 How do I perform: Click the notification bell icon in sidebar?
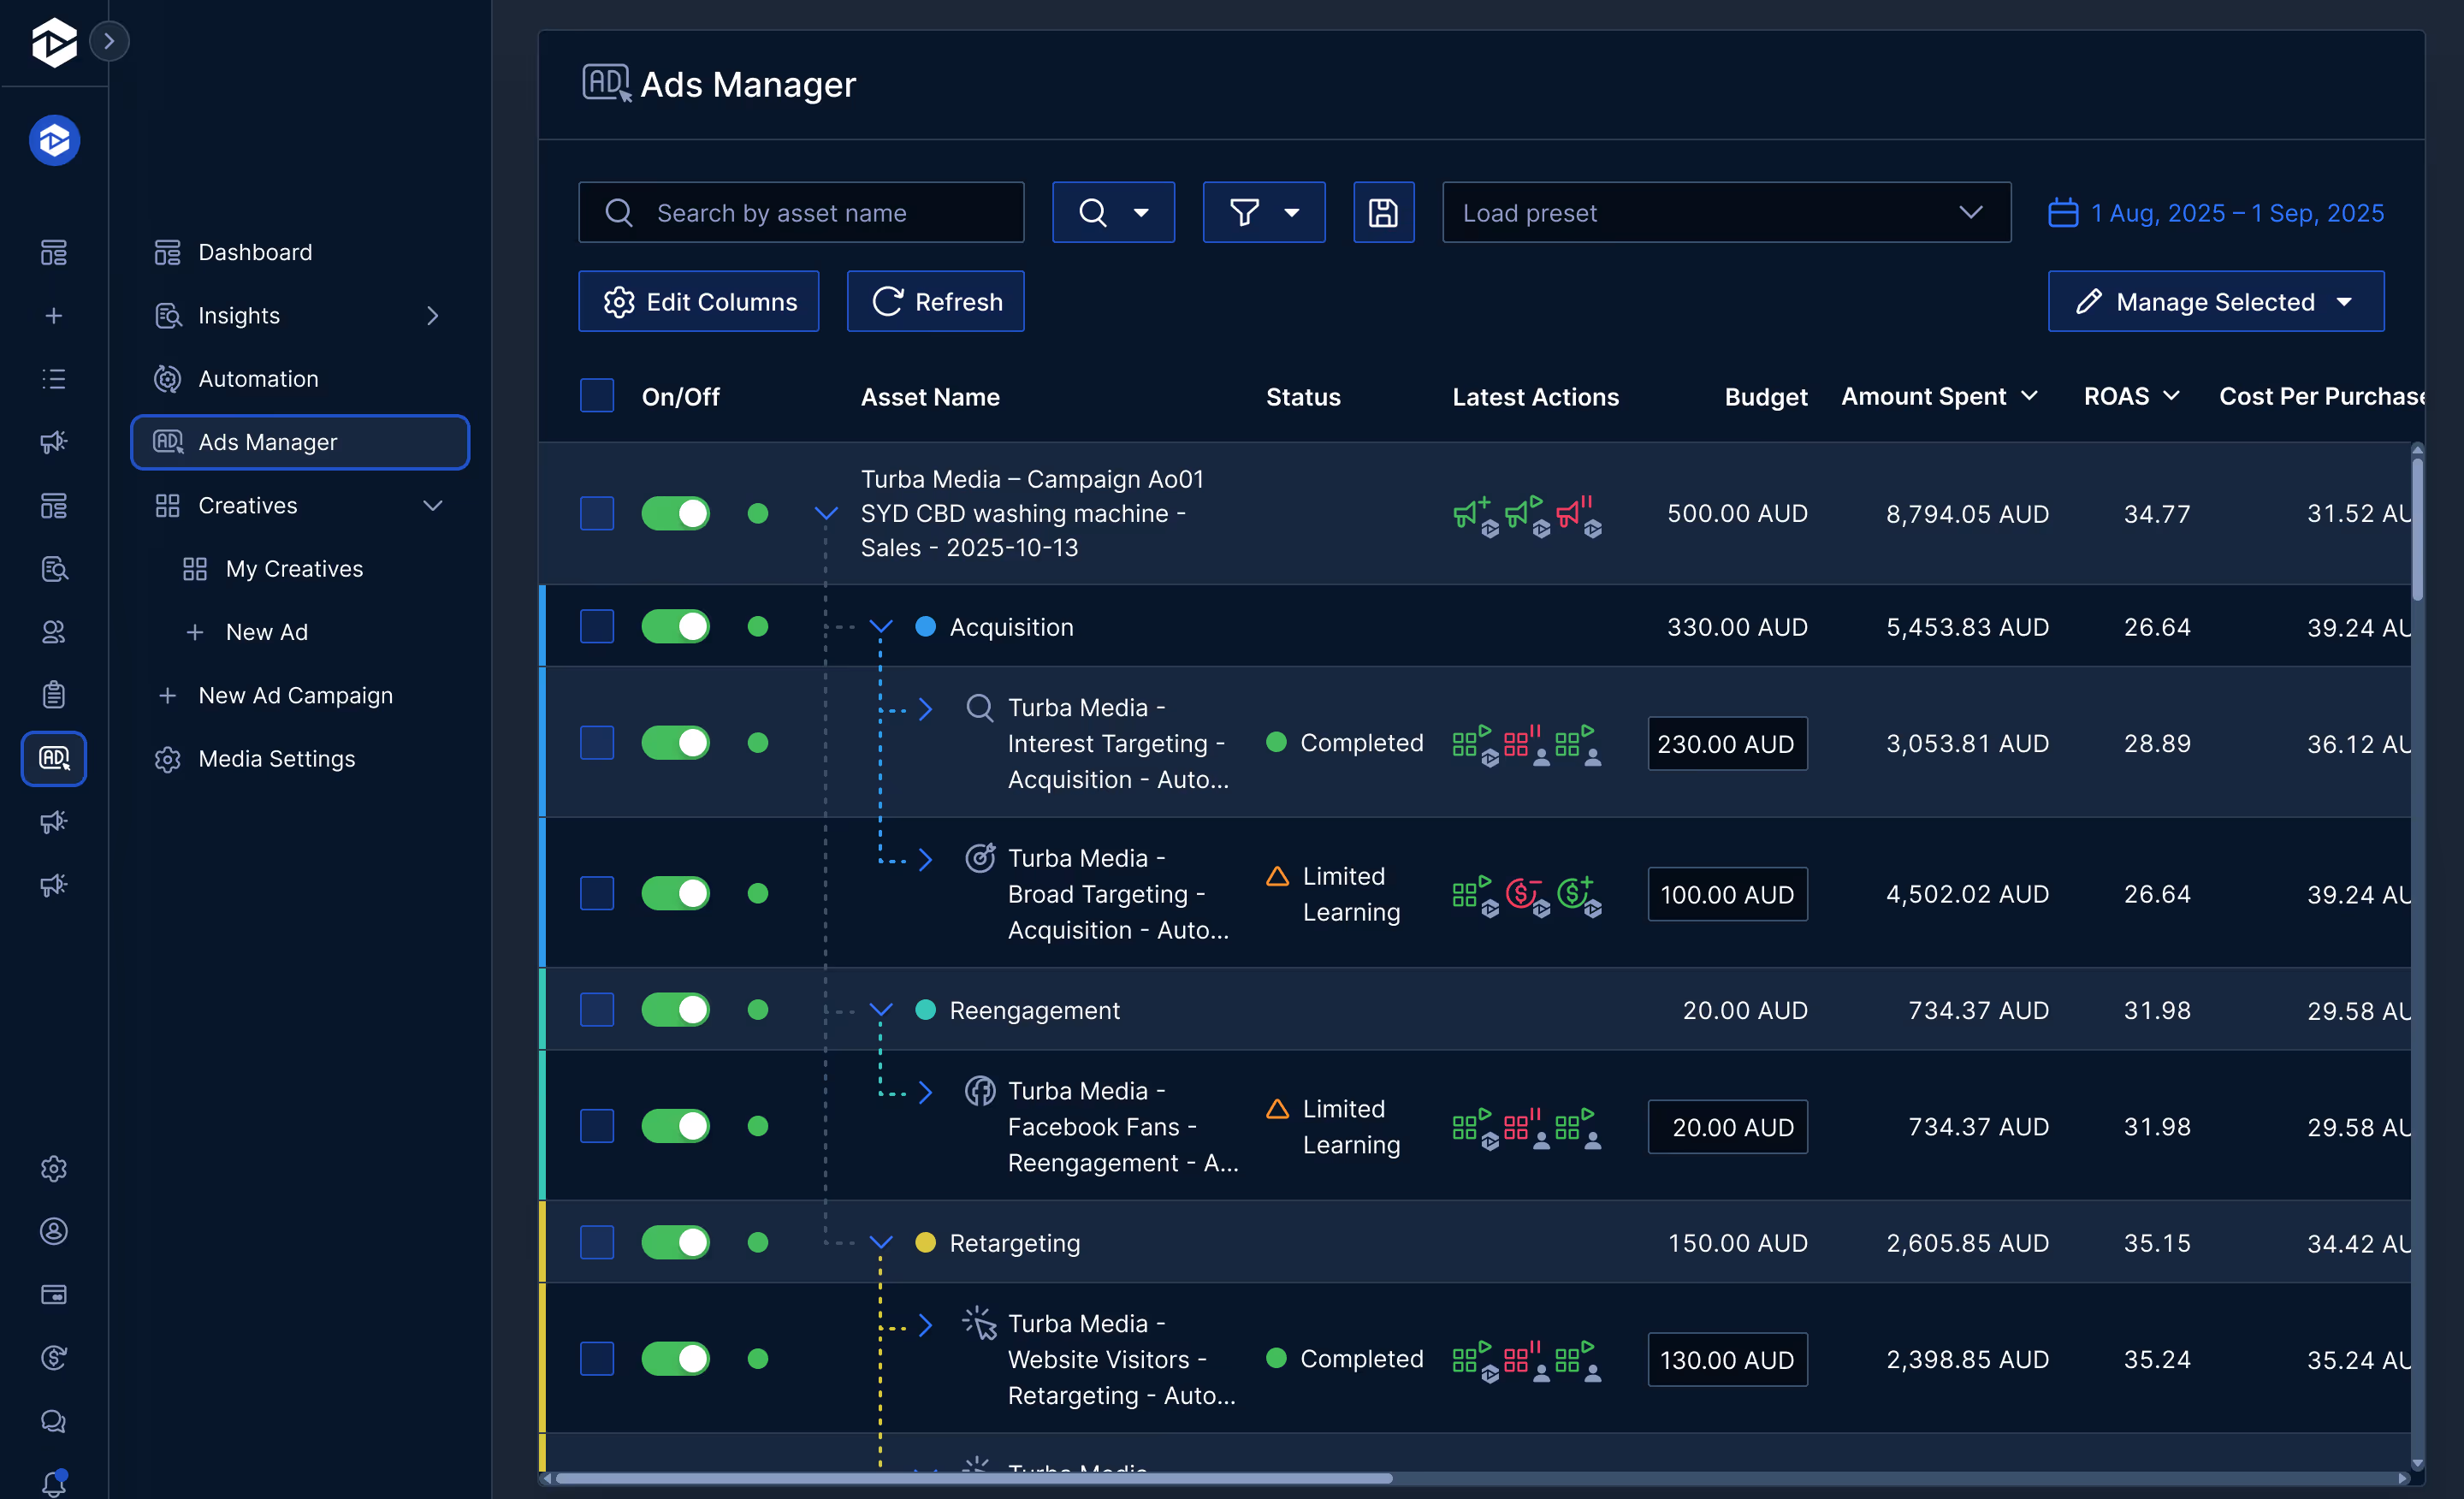[x=54, y=1483]
